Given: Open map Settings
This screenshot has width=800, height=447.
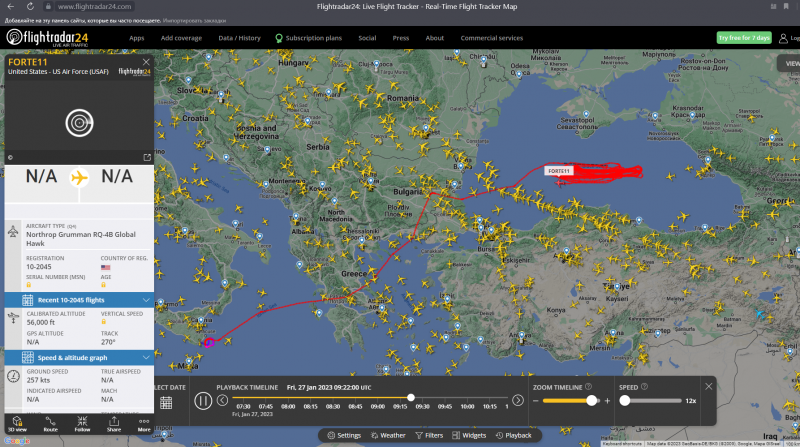Looking at the screenshot, I should click(x=344, y=435).
